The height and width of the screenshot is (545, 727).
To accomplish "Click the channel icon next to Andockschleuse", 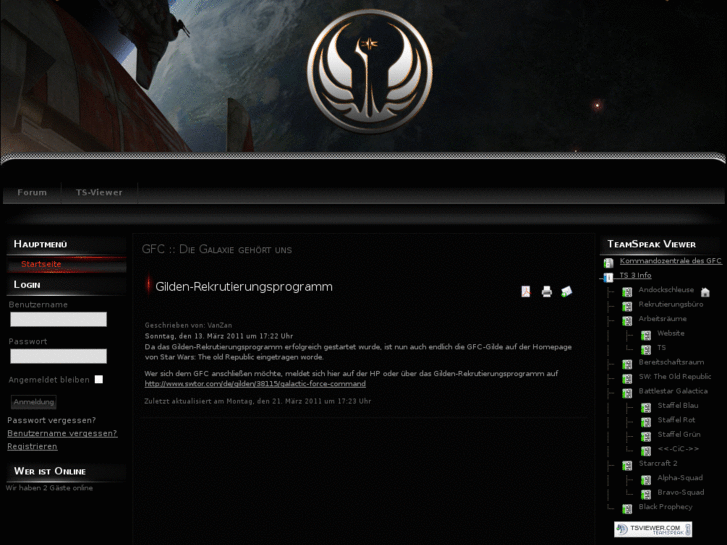I will [x=627, y=292].
